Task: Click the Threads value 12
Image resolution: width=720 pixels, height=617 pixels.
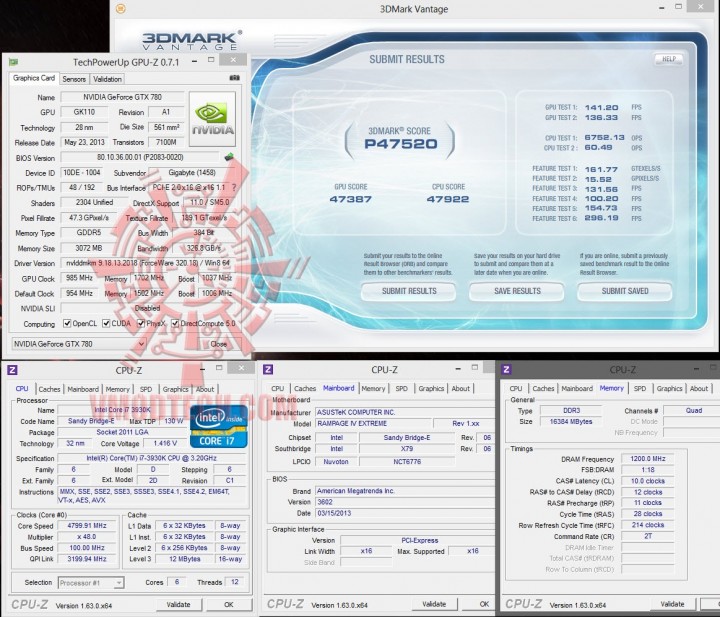Action: click(x=235, y=582)
